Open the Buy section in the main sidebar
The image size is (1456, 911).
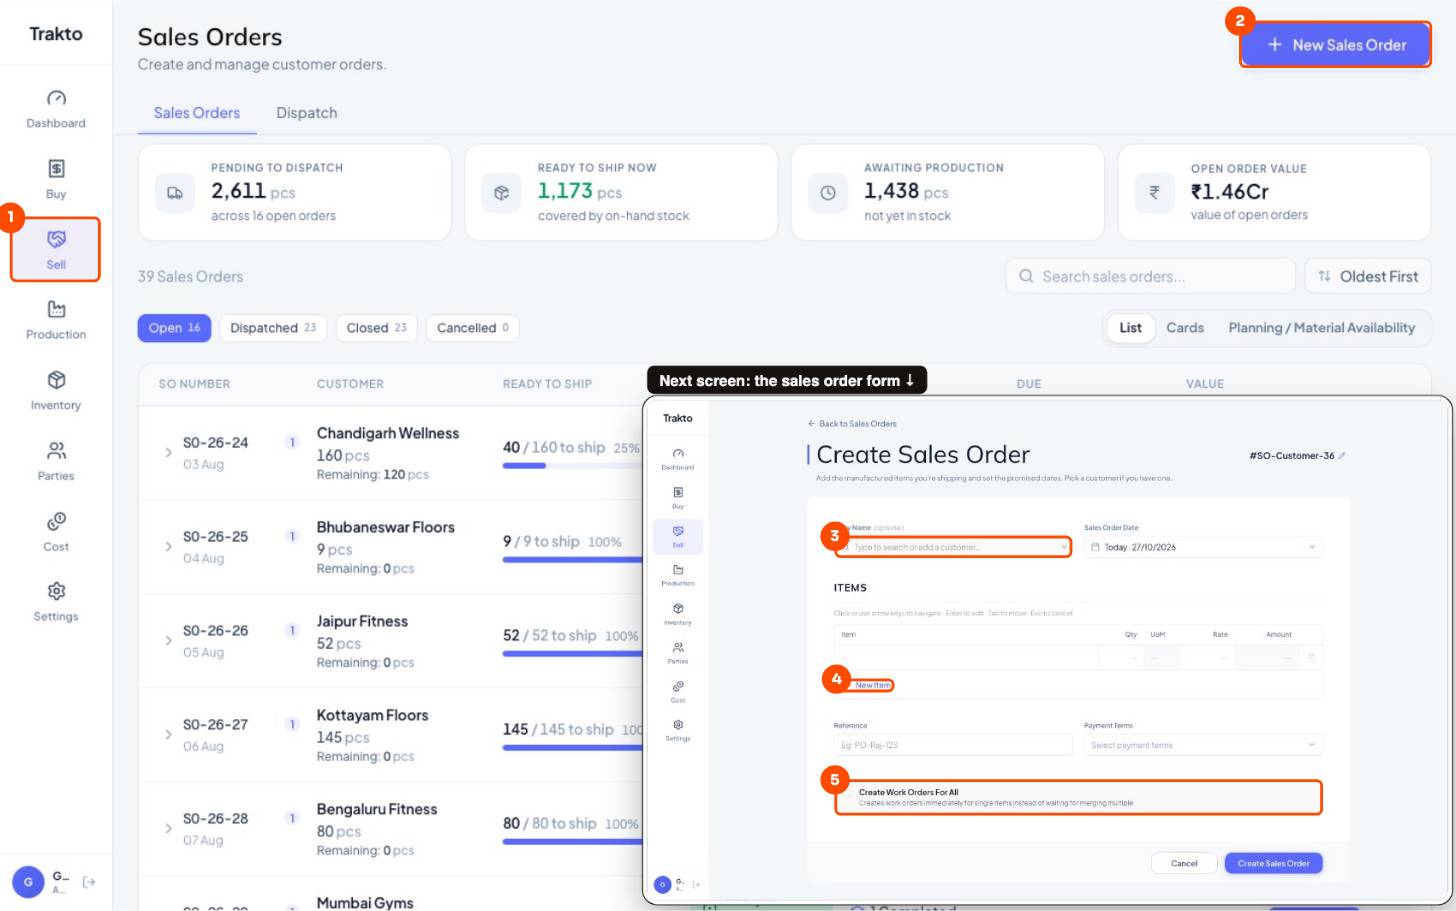[x=56, y=180]
